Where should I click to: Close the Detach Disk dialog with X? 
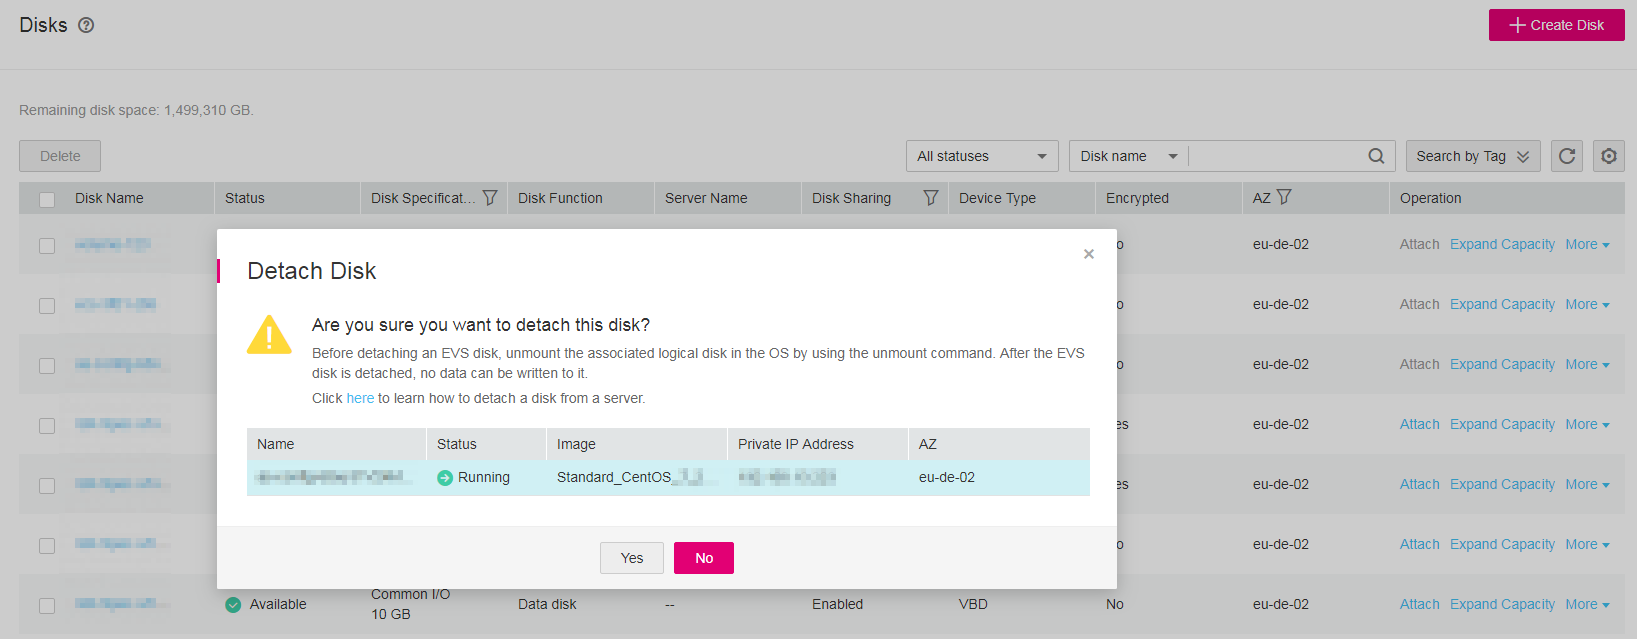pyautogui.click(x=1089, y=254)
